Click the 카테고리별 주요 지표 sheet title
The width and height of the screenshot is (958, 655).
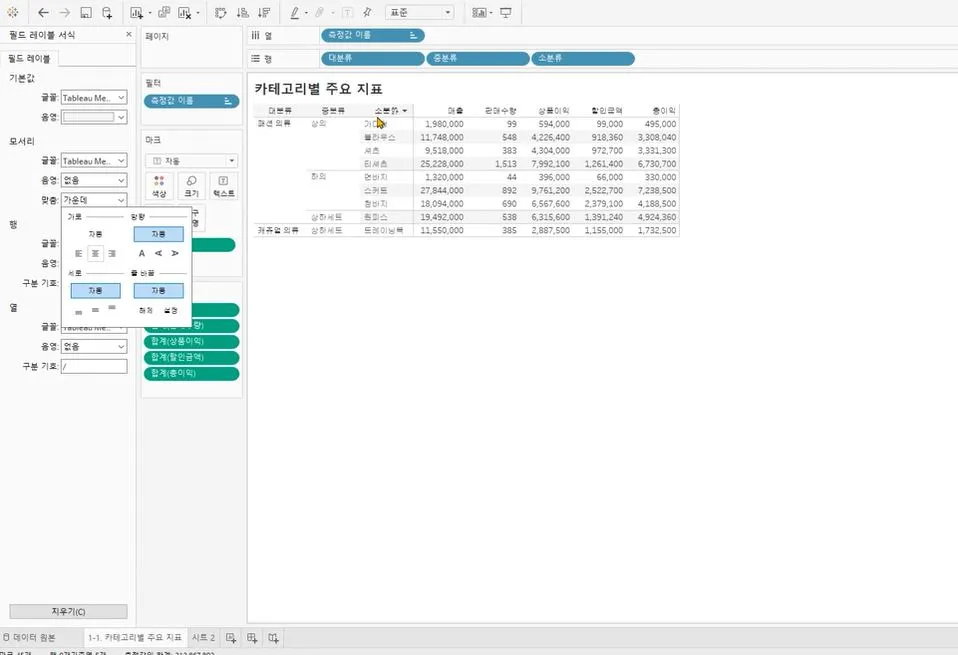(x=318, y=89)
